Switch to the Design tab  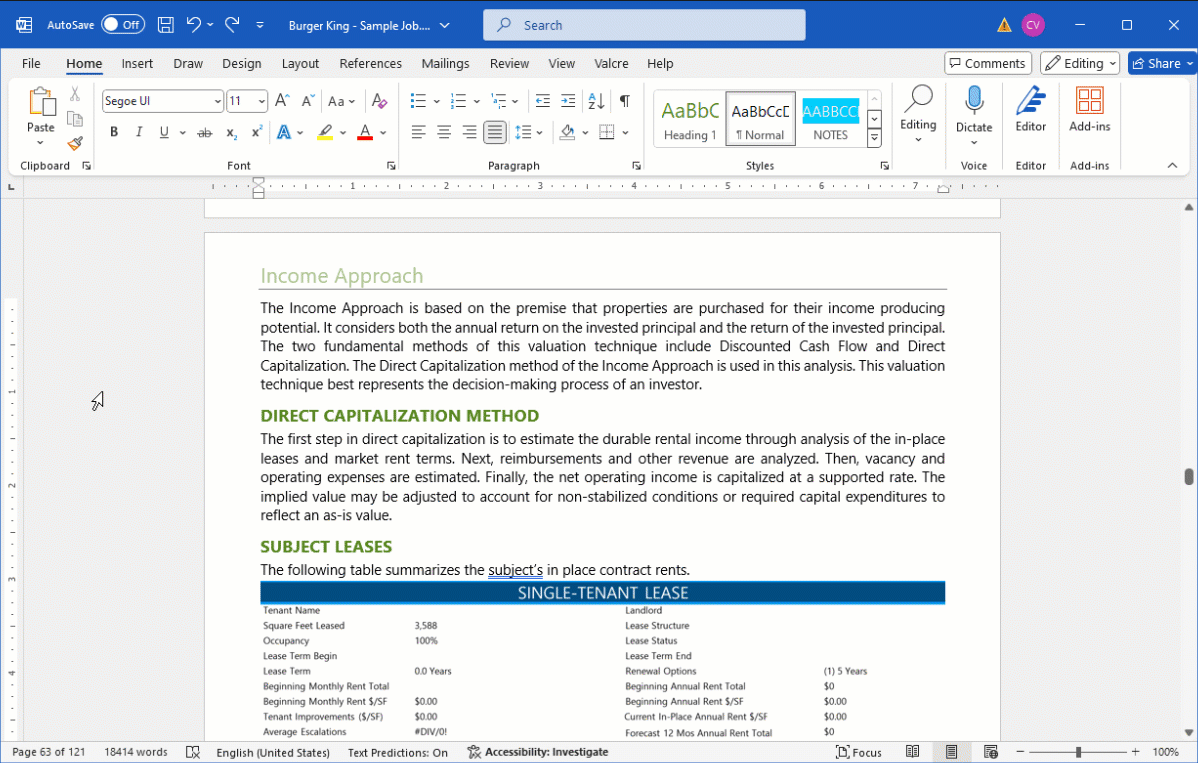[x=242, y=63]
